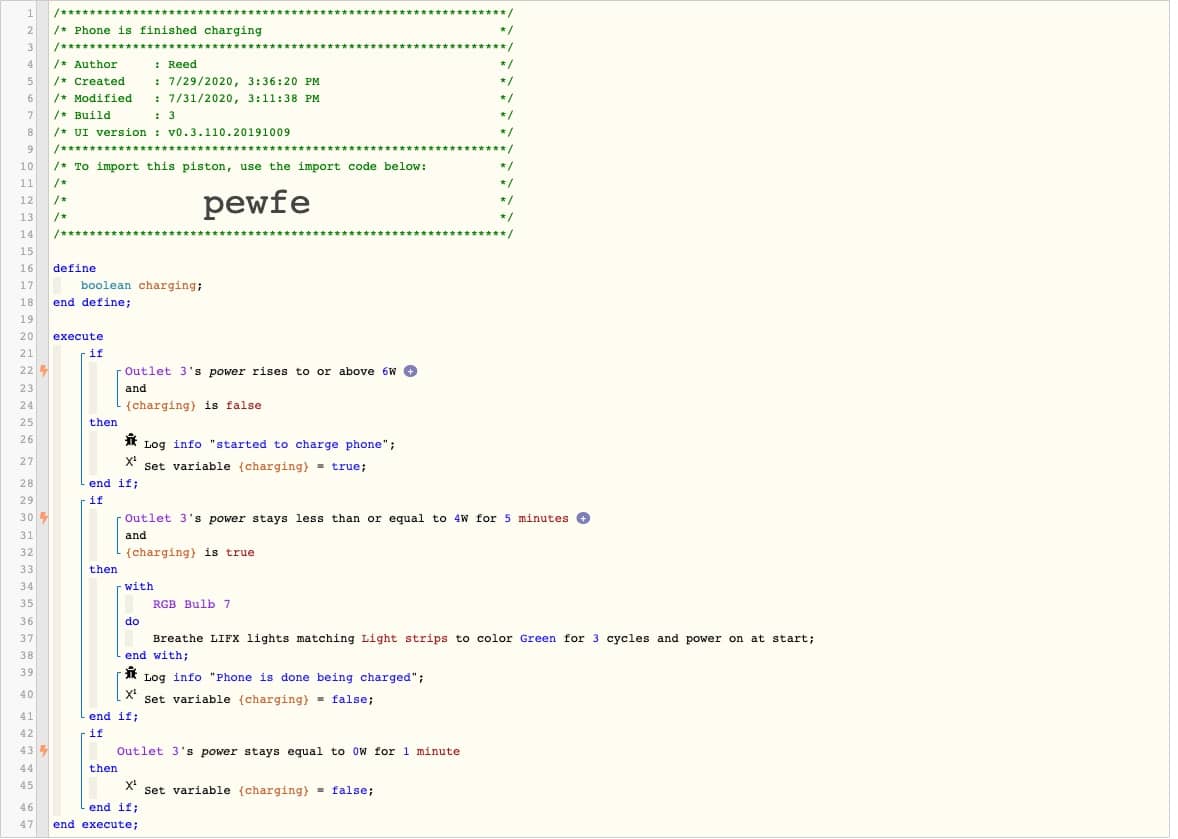
Task: Click the "then" keyword on line 25
Action: pyautogui.click(x=103, y=422)
